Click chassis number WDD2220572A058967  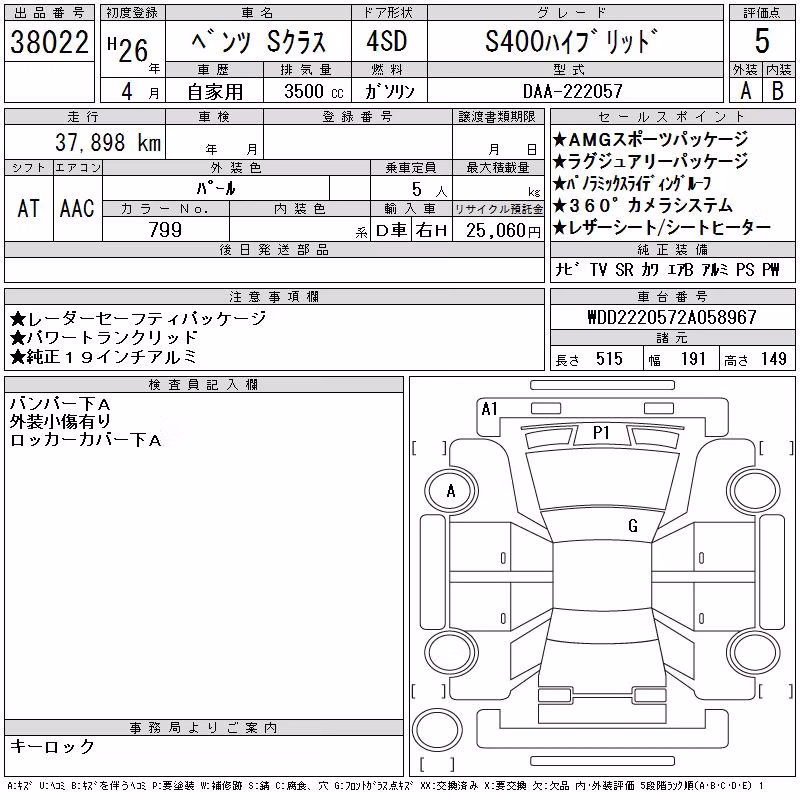point(672,317)
